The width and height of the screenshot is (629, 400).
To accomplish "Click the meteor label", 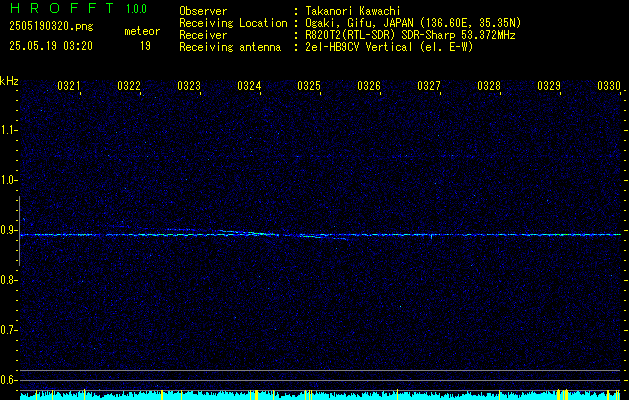I will click(x=142, y=31).
